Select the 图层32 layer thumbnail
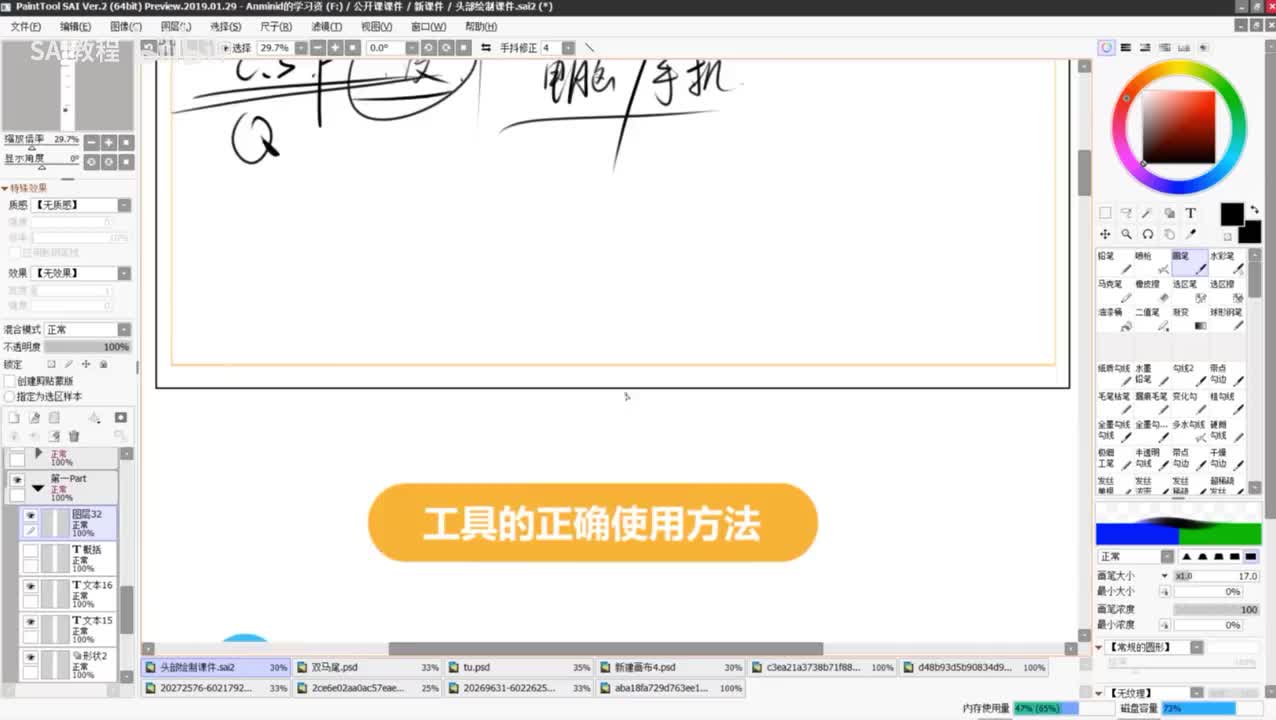The image size is (1276, 720). [56, 523]
